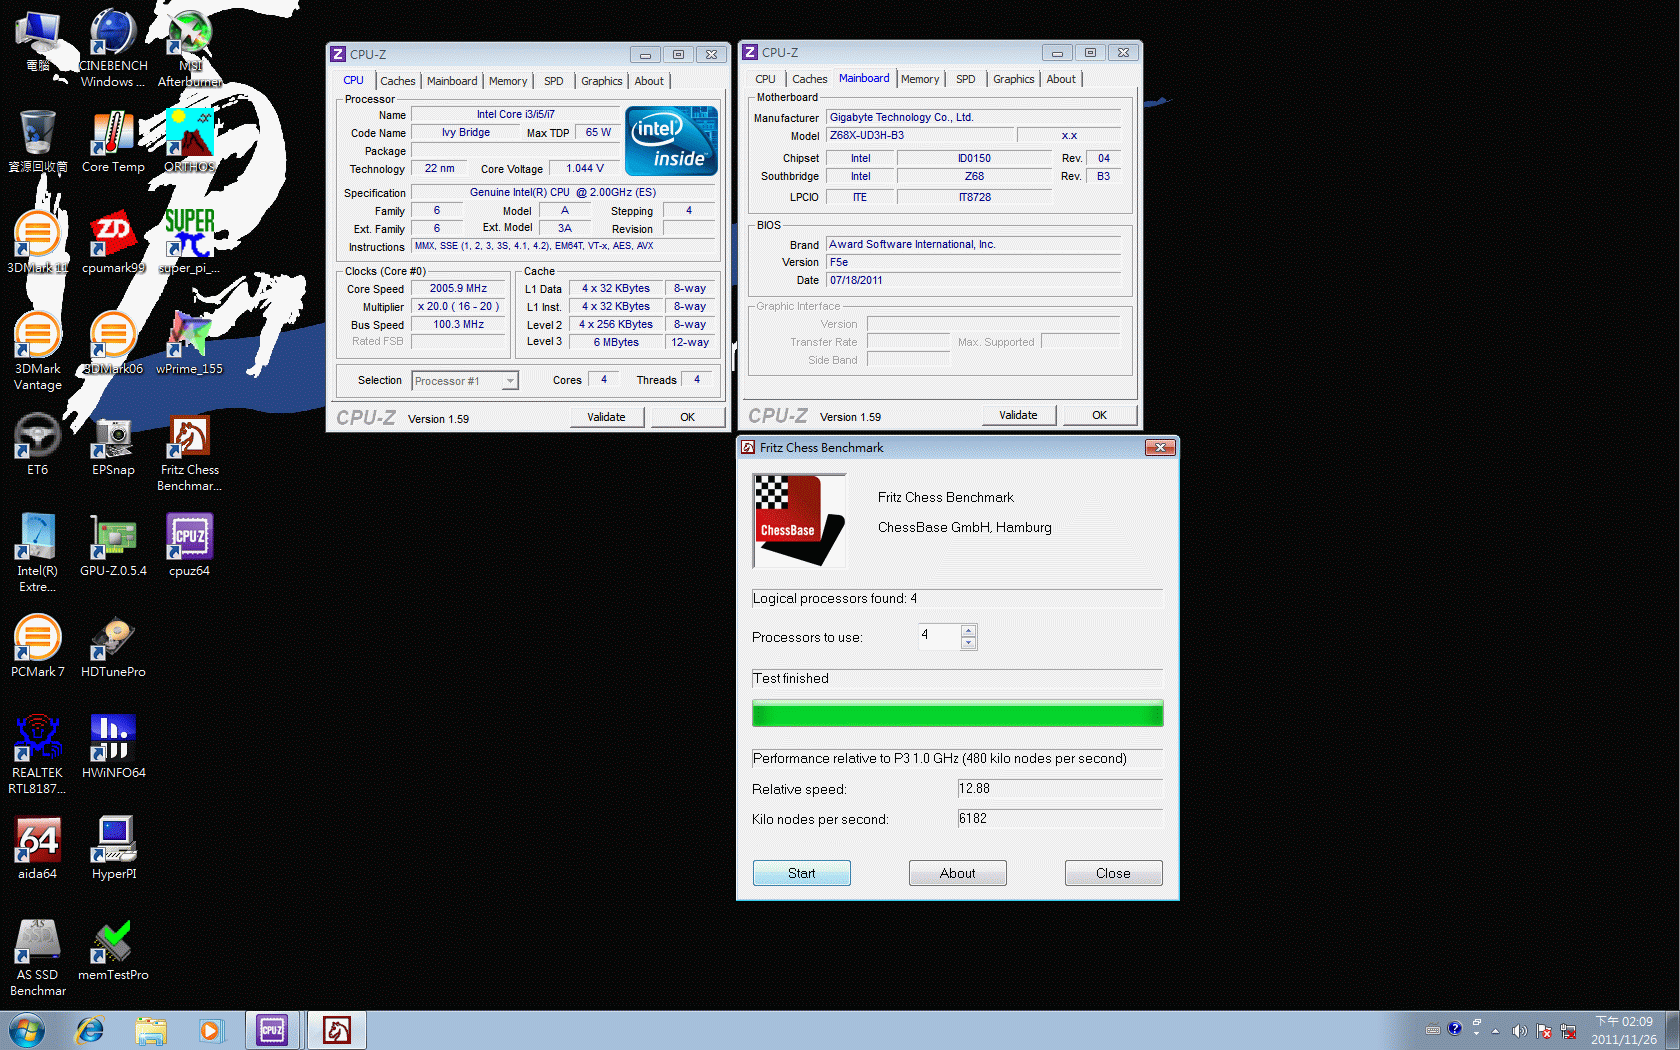Select the 3DMark06 desktop icon
1680x1050 pixels.
113,344
